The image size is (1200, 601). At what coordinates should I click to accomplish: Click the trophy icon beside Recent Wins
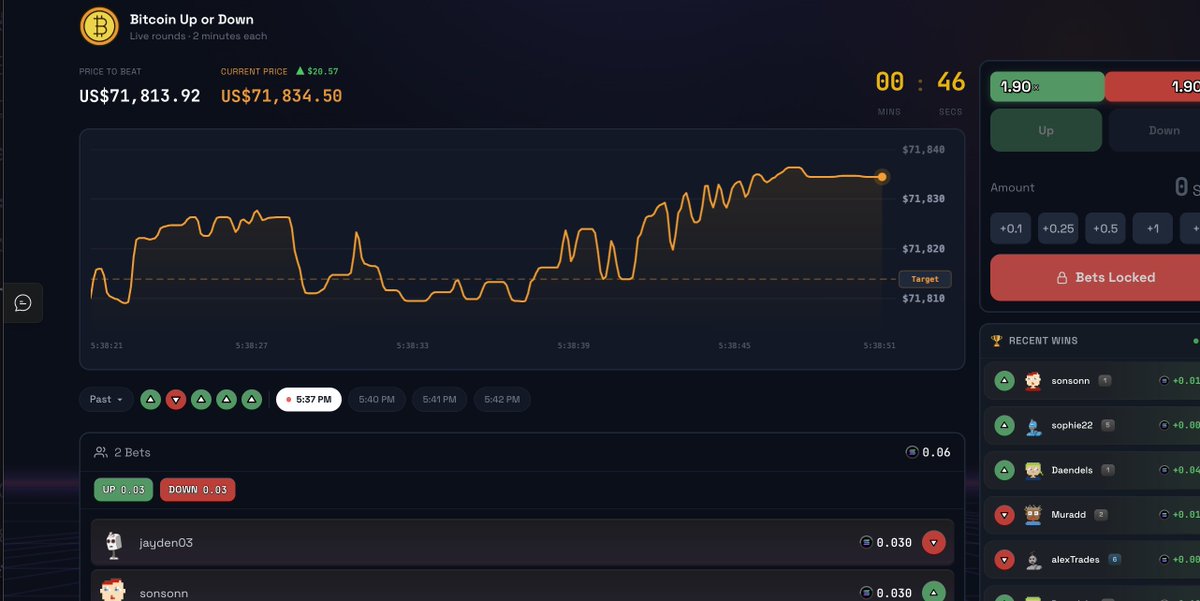996,341
